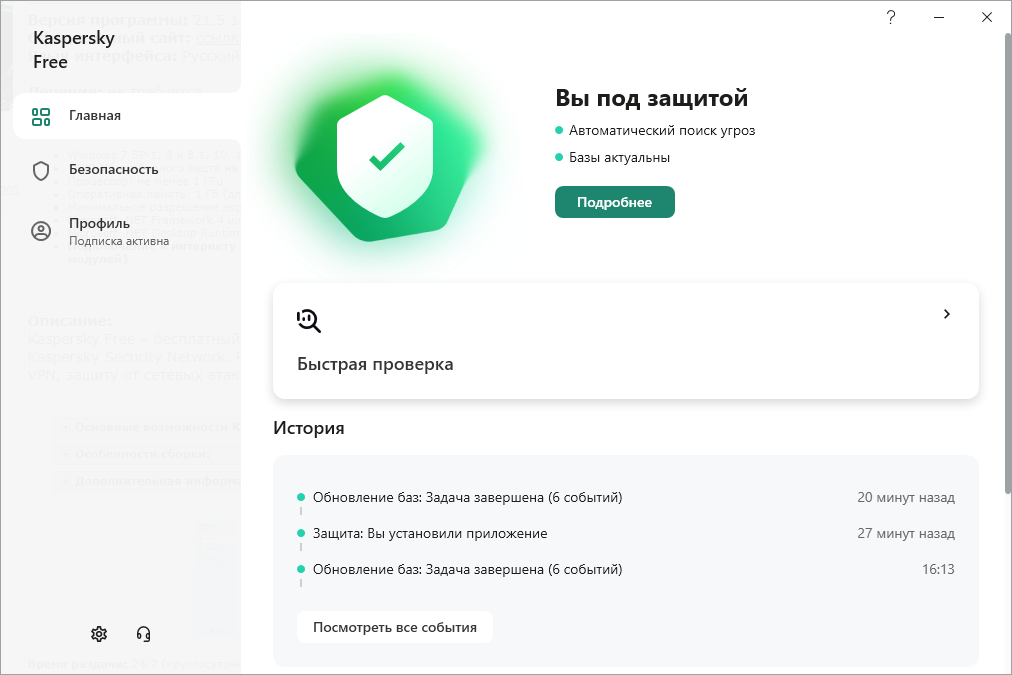Click Посмотреть все события button

tap(395, 627)
